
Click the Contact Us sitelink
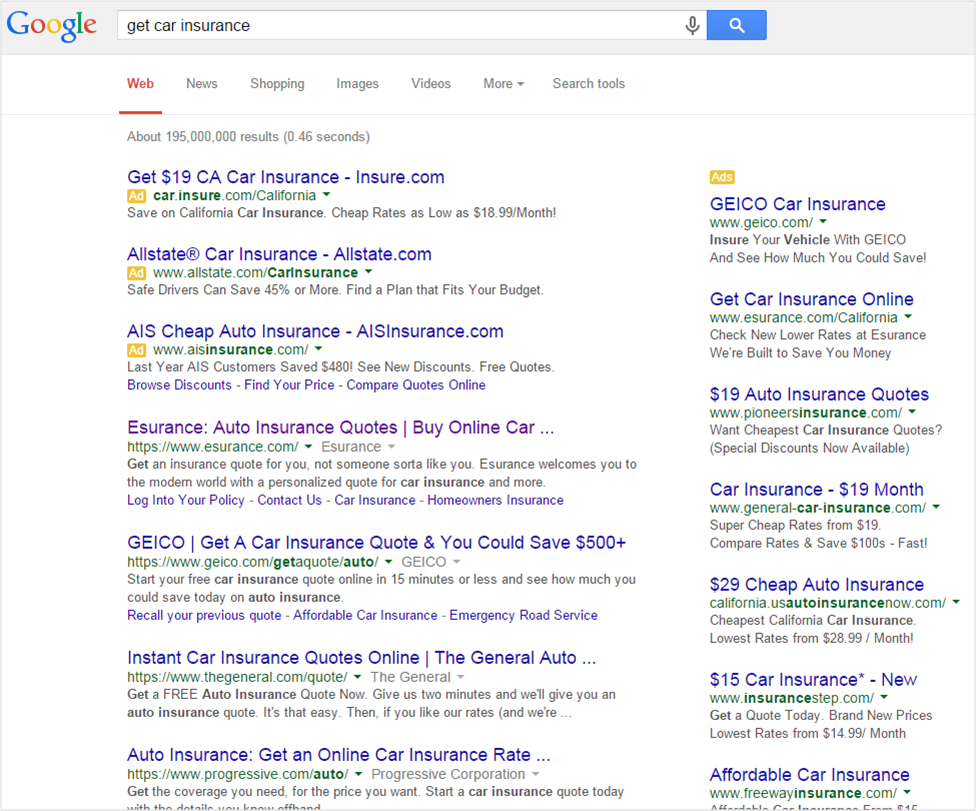point(289,500)
